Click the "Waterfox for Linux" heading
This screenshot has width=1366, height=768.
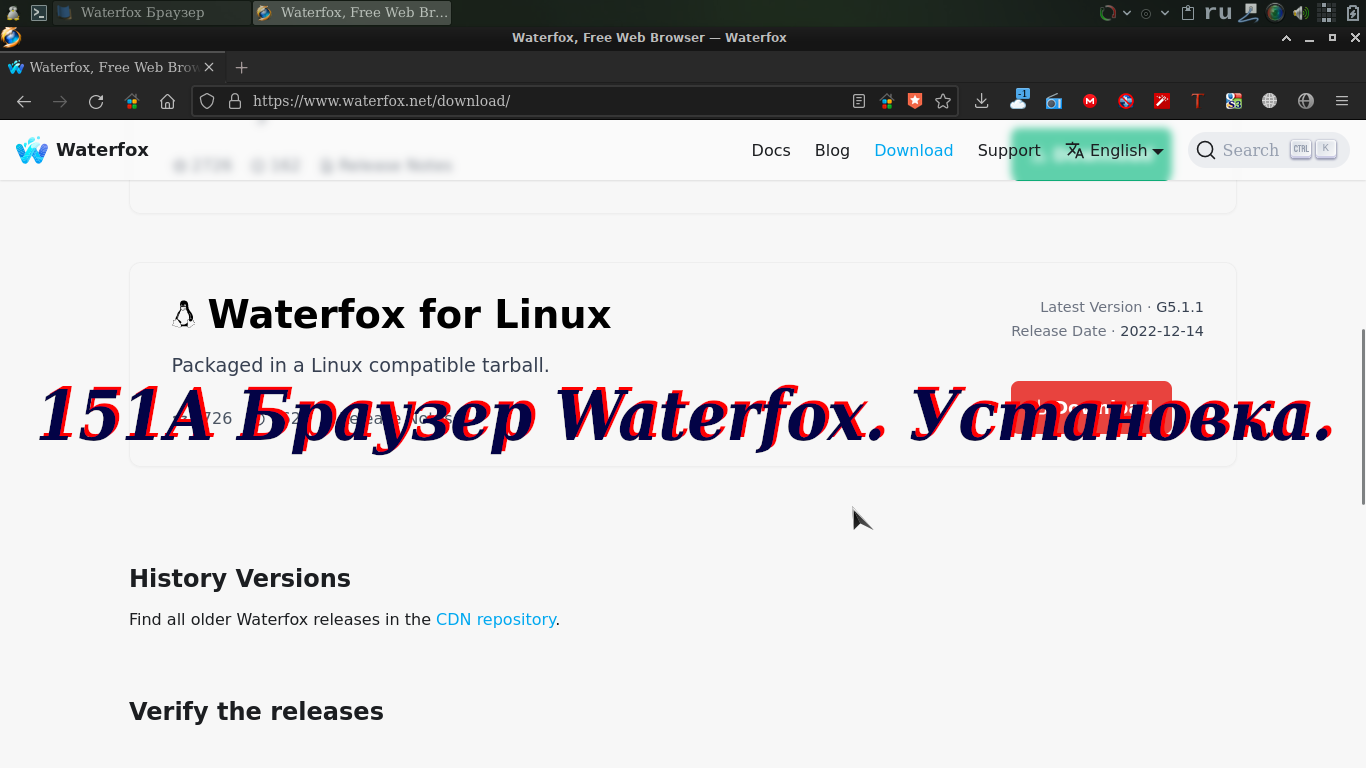pos(409,314)
